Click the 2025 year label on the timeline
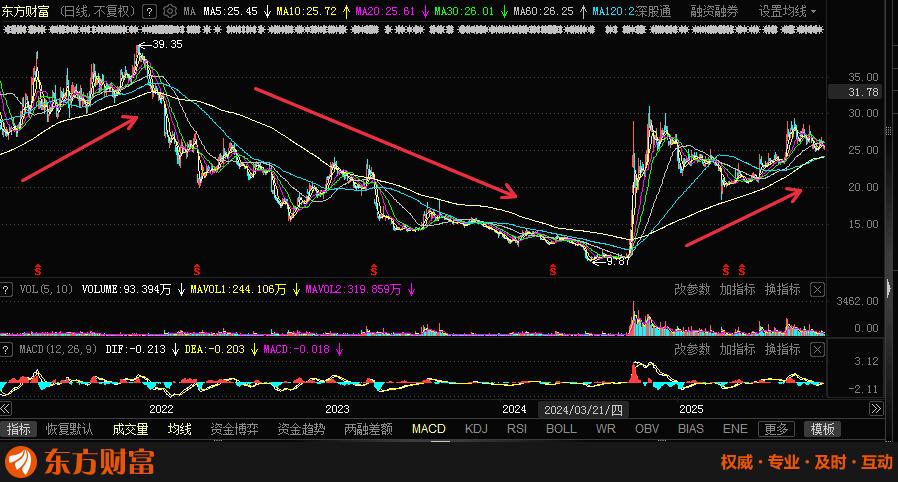 (x=691, y=409)
